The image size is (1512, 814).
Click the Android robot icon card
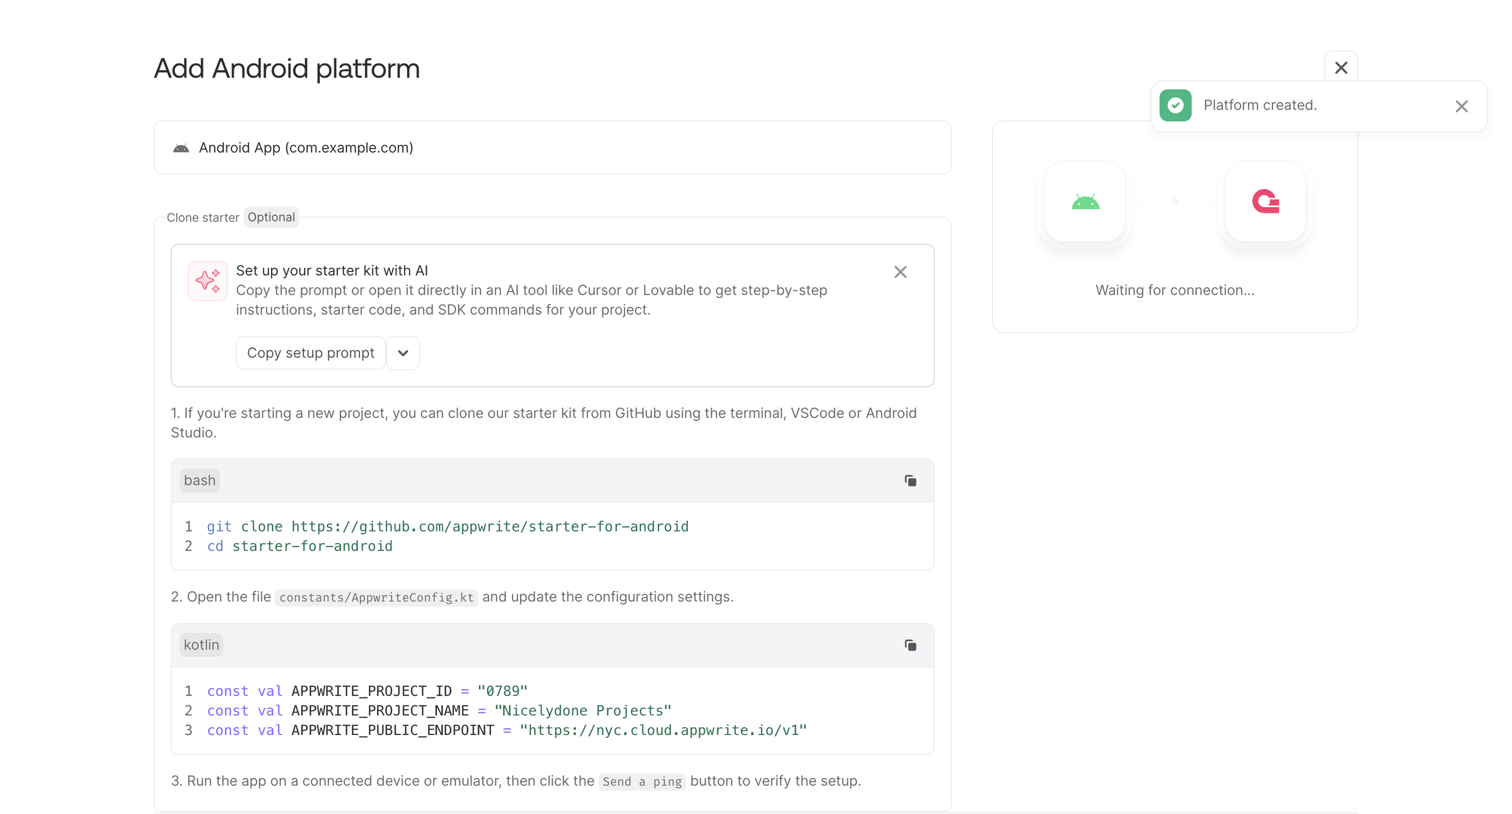1085,201
